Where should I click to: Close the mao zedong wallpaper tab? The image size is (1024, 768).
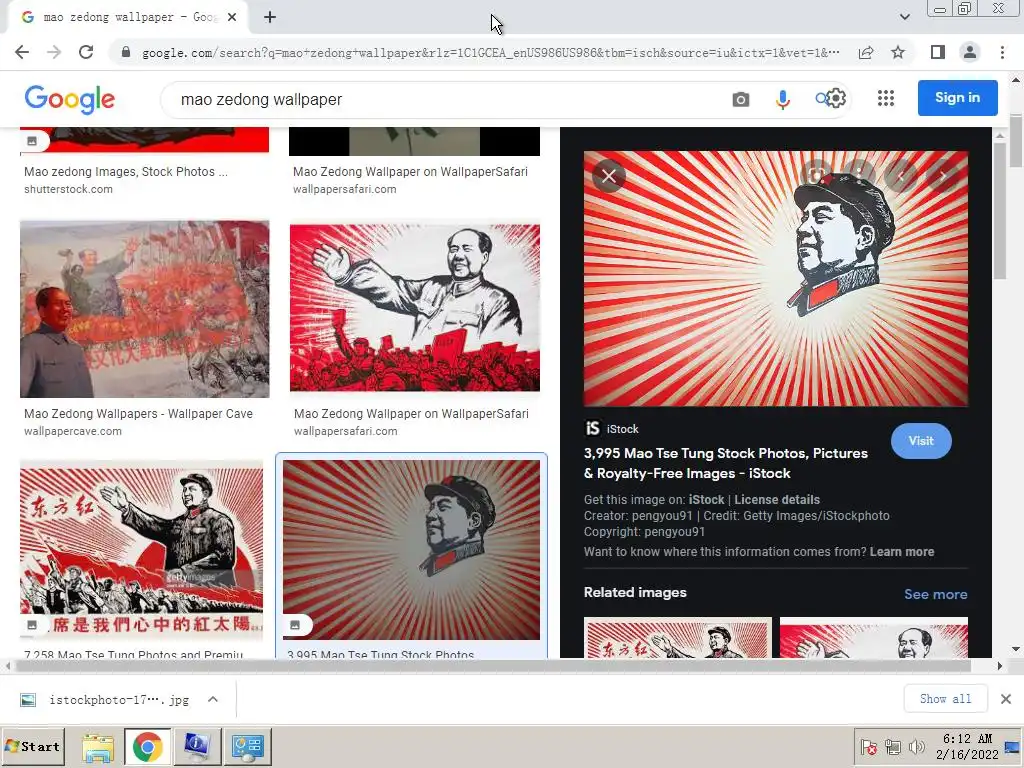pos(232,18)
